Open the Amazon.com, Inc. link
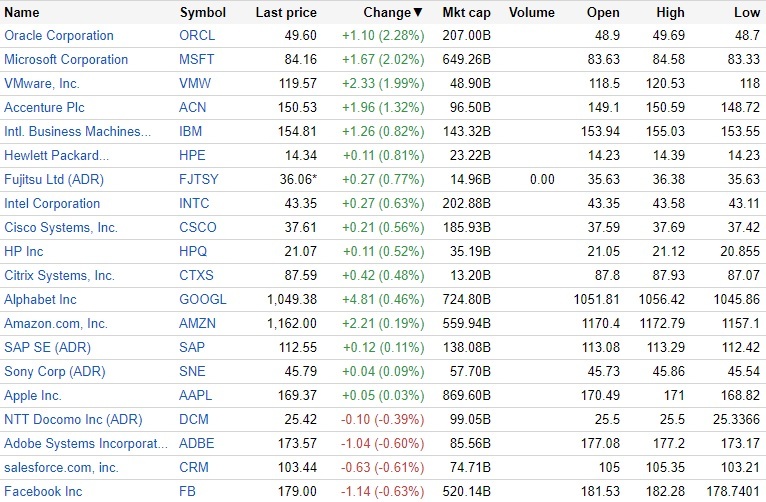This screenshot has width=766, height=502. click(x=56, y=323)
